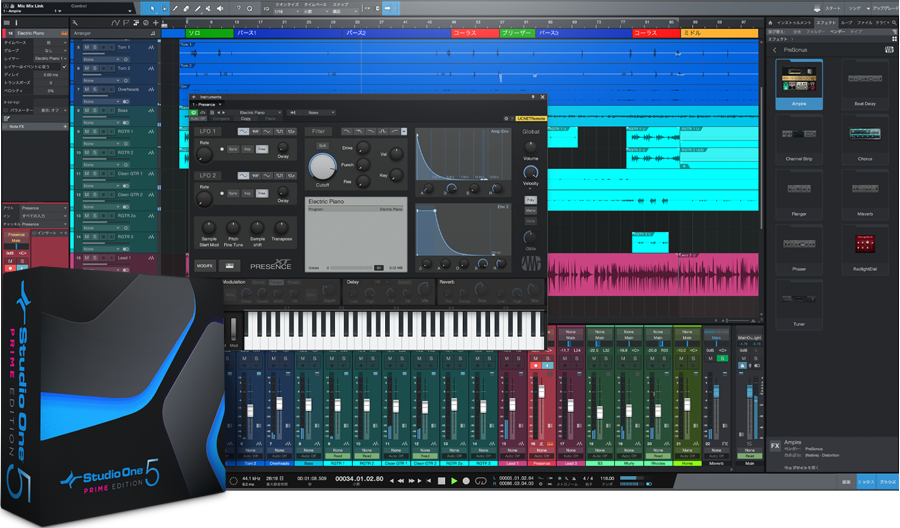
Task: Toggle the Presence mixer channel record button
Action: pos(535,366)
